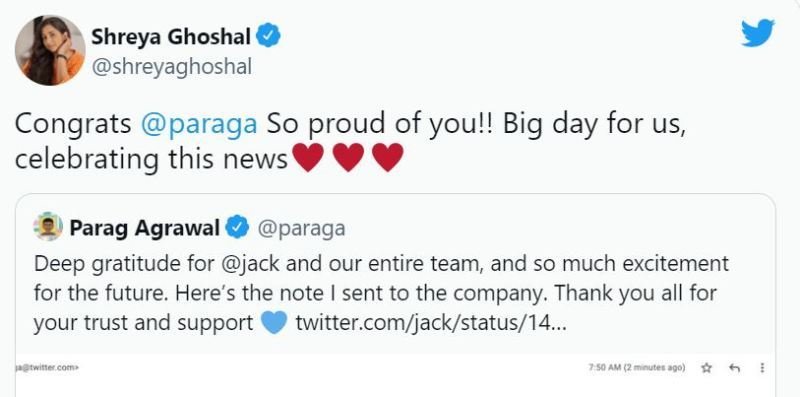Click the first red heart emoji
800x397 pixels.
point(308,157)
